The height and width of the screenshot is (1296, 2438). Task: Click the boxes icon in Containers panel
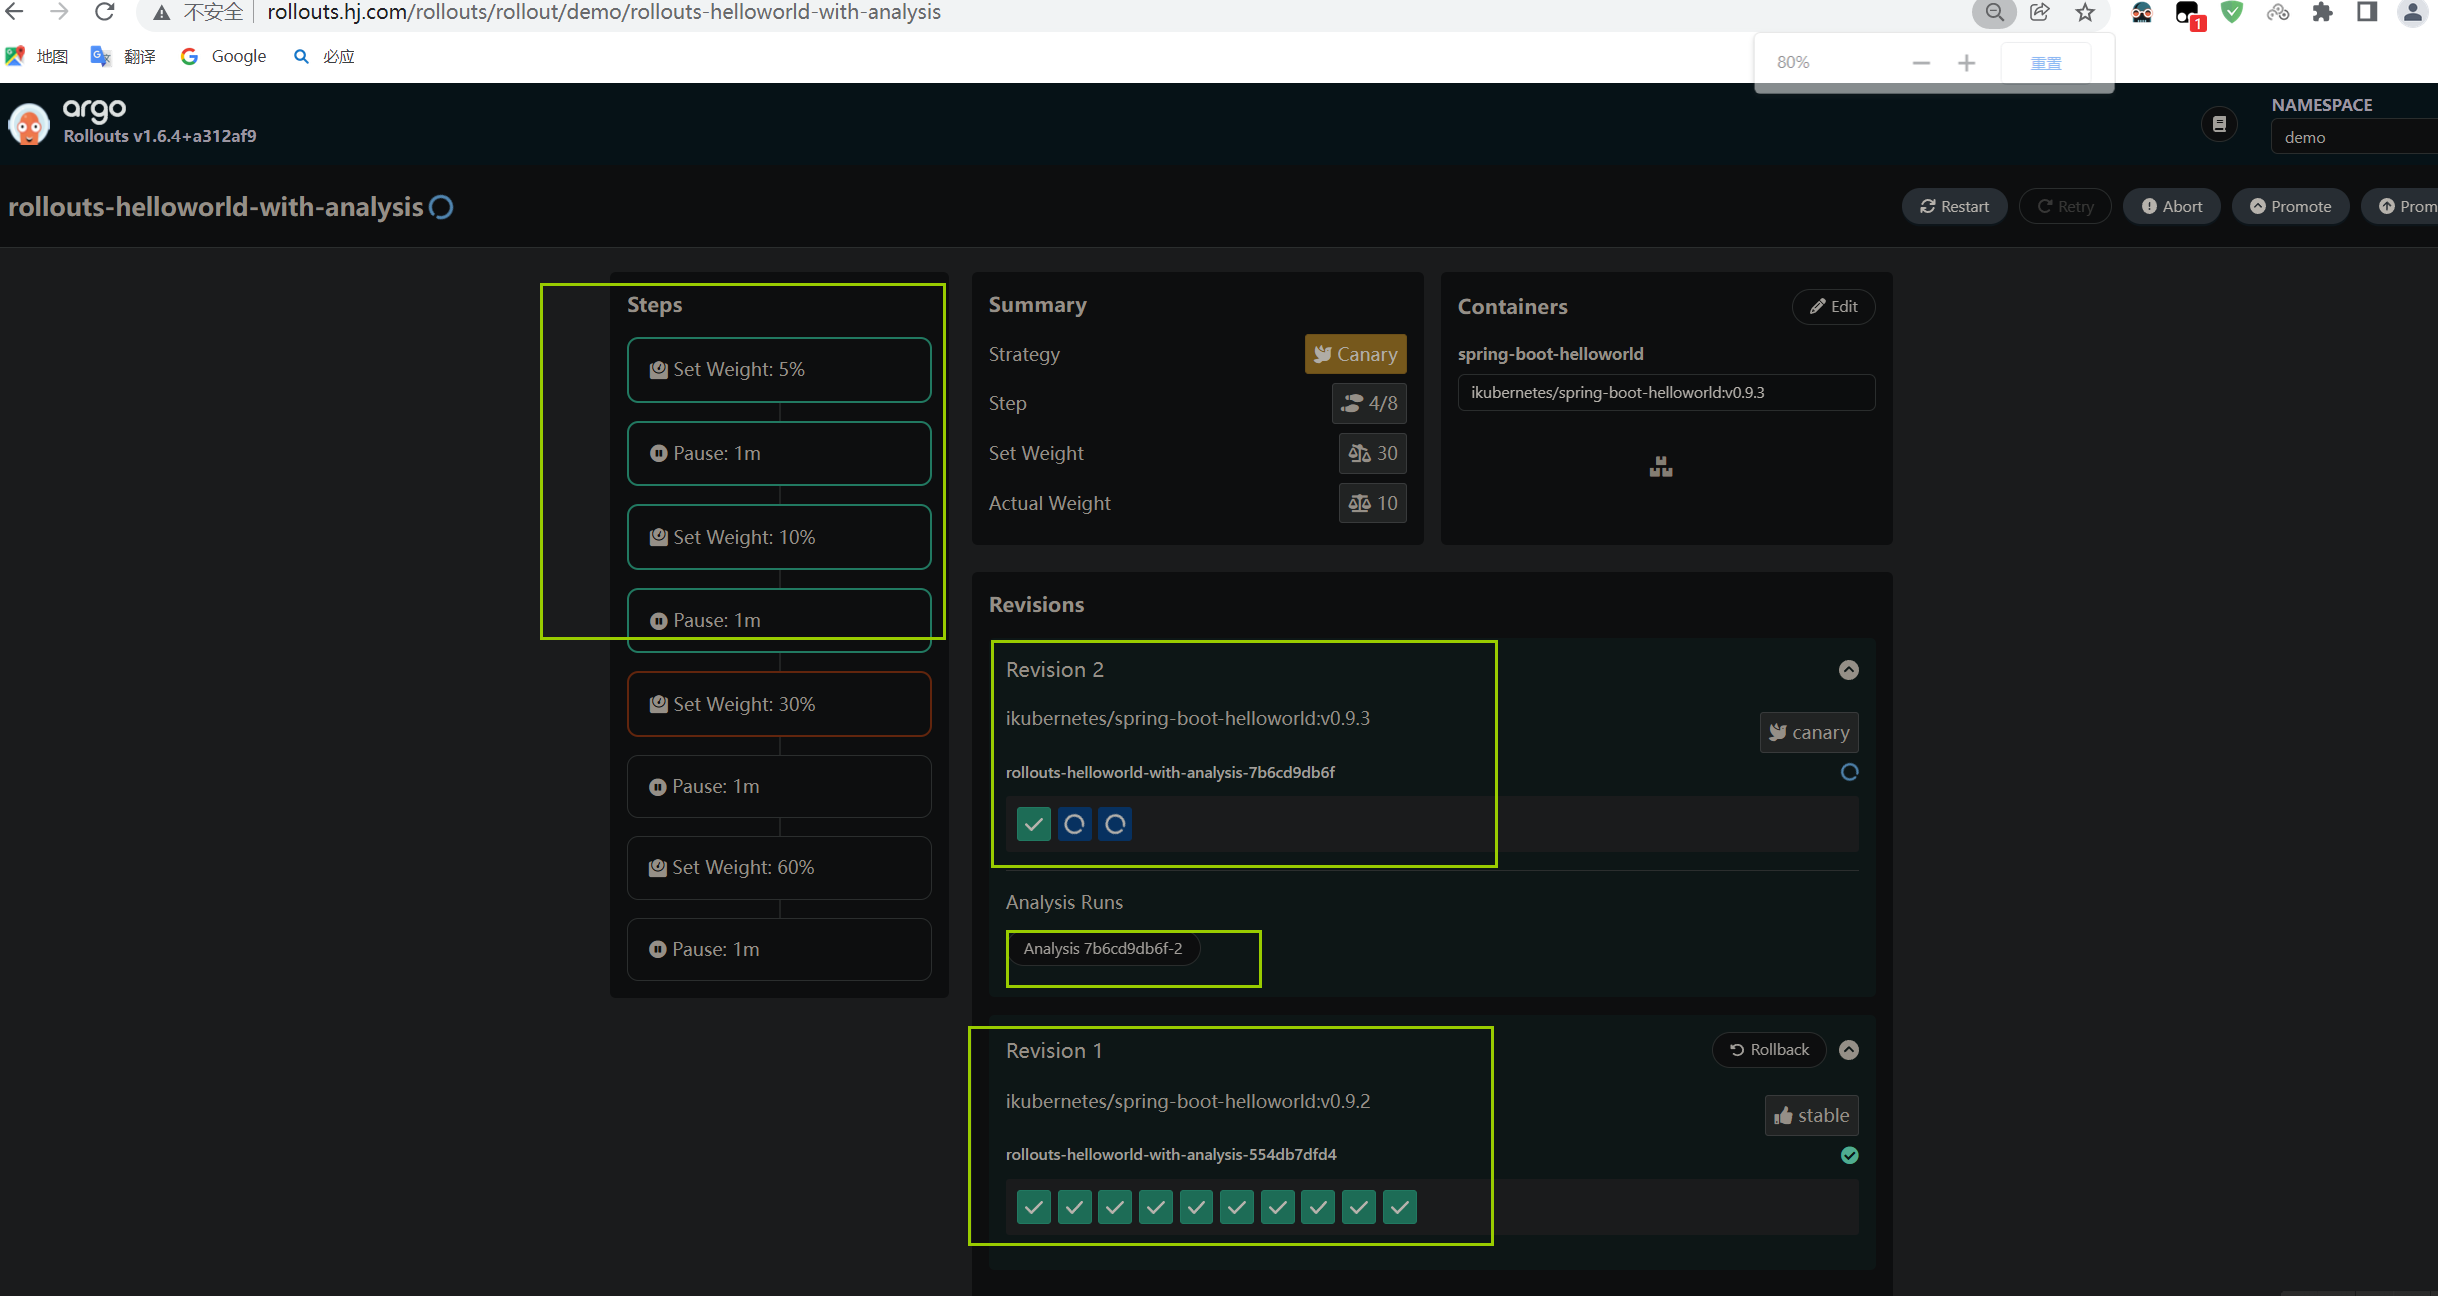click(1661, 467)
